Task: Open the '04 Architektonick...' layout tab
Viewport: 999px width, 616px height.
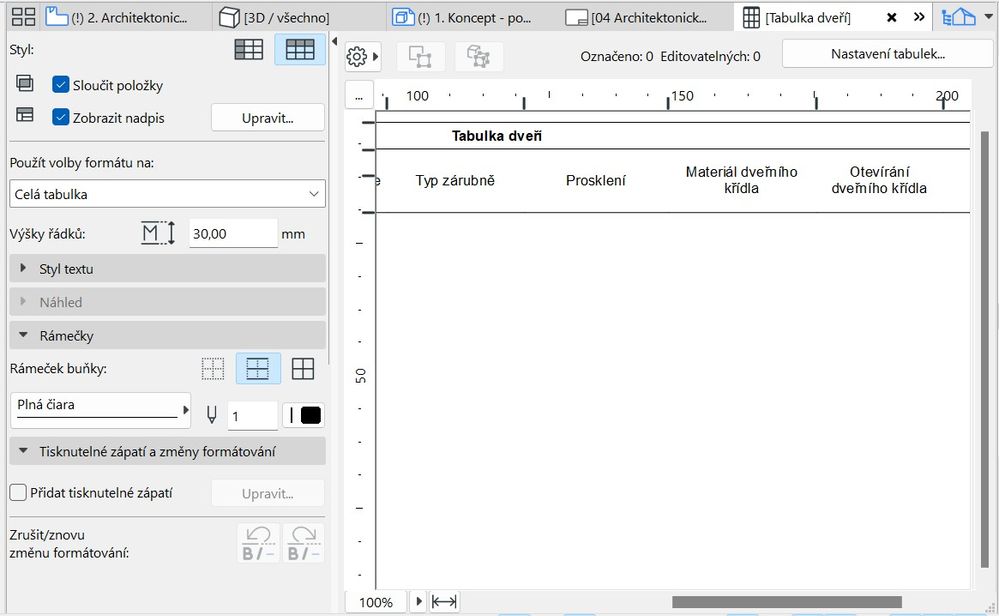Action: tap(637, 17)
